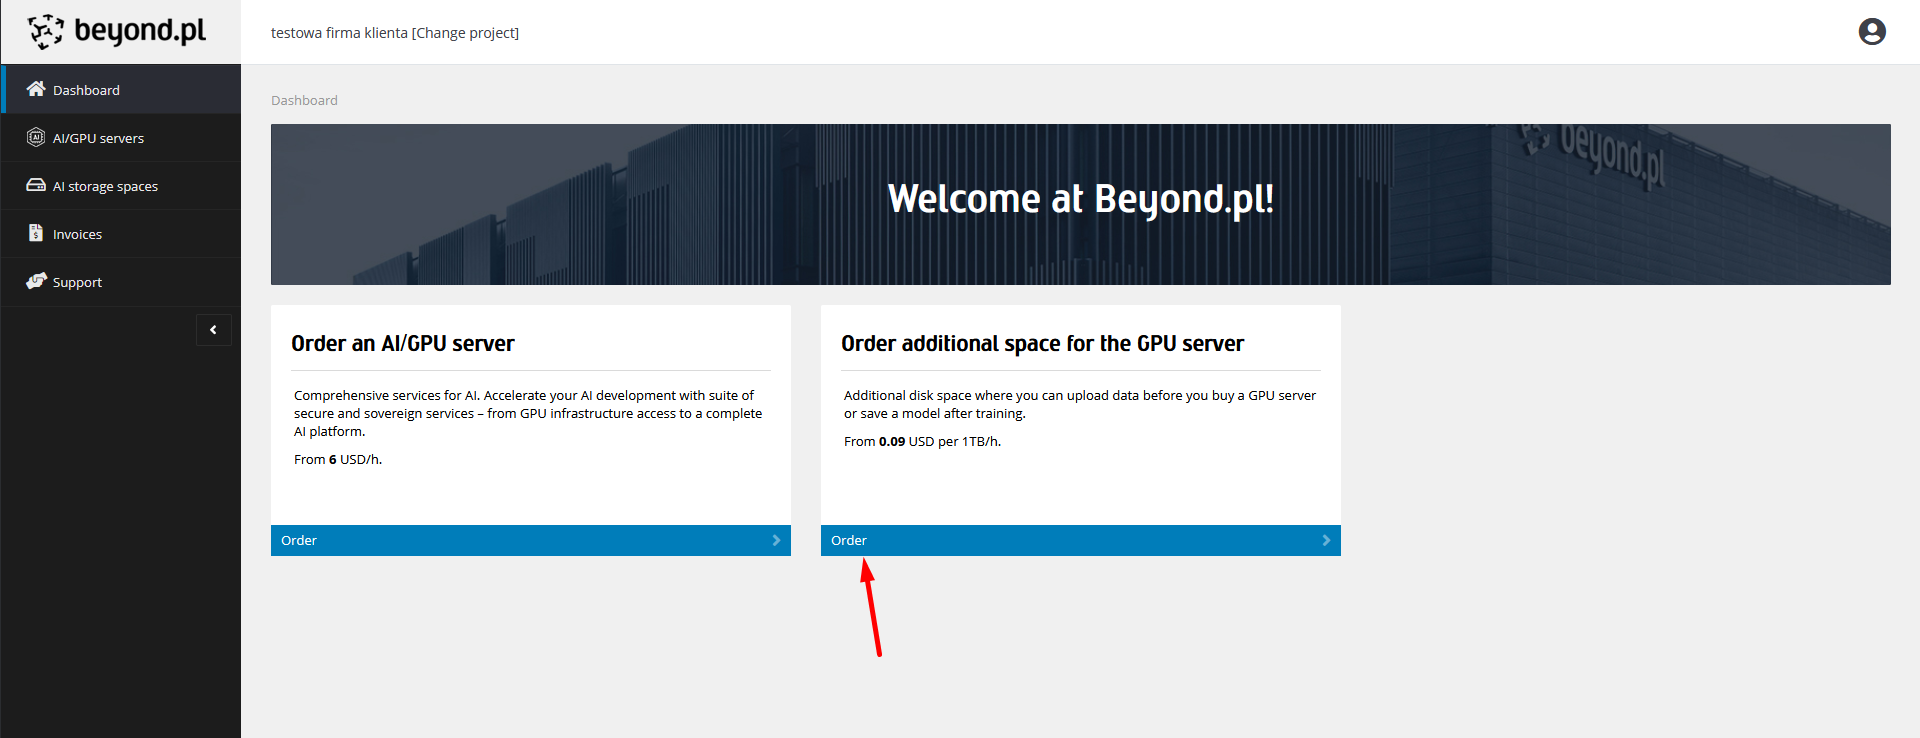Click chevron on additional space Order bar
Image resolution: width=1920 pixels, height=738 pixels.
pos(1326,540)
